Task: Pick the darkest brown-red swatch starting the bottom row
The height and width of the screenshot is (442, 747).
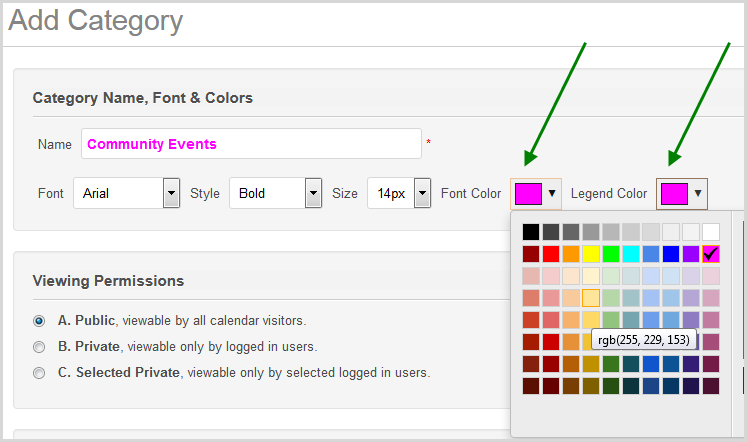Action: coord(531,385)
